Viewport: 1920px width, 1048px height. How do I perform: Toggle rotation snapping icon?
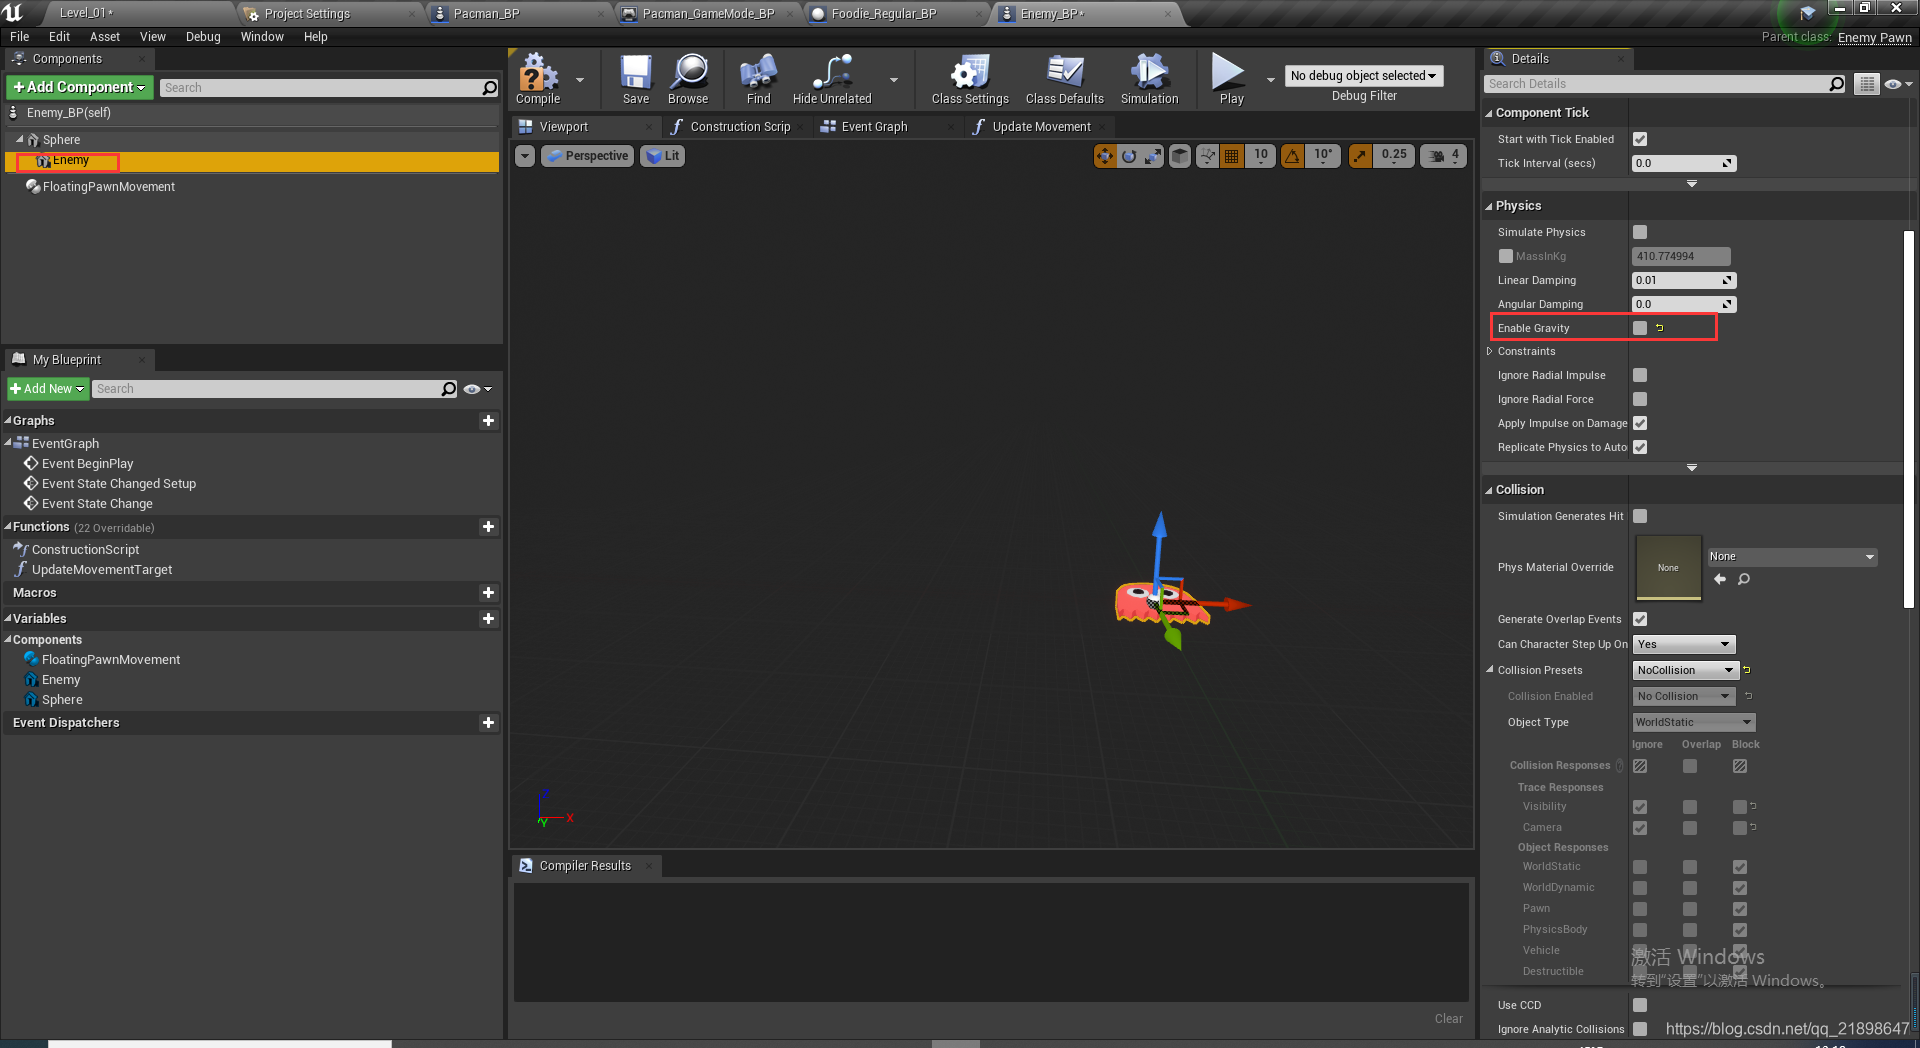(1293, 156)
